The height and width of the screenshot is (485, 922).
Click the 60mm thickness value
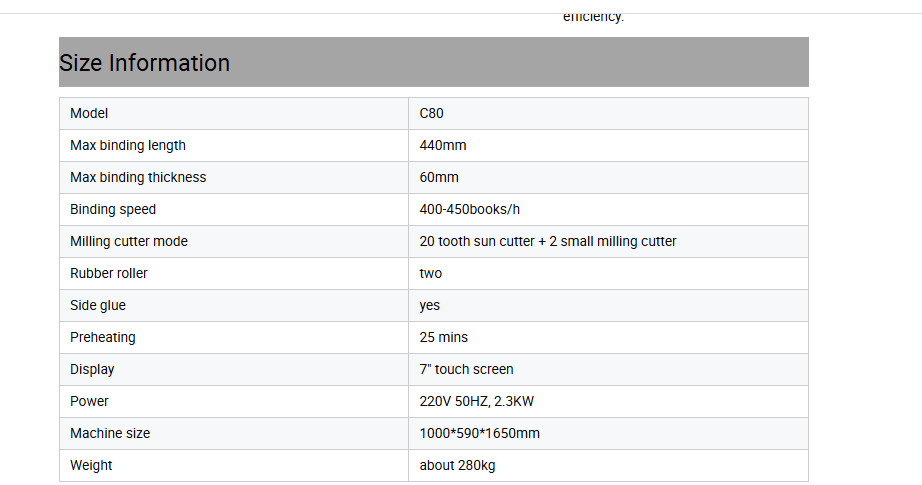pyautogui.click(x=439, y=178)
